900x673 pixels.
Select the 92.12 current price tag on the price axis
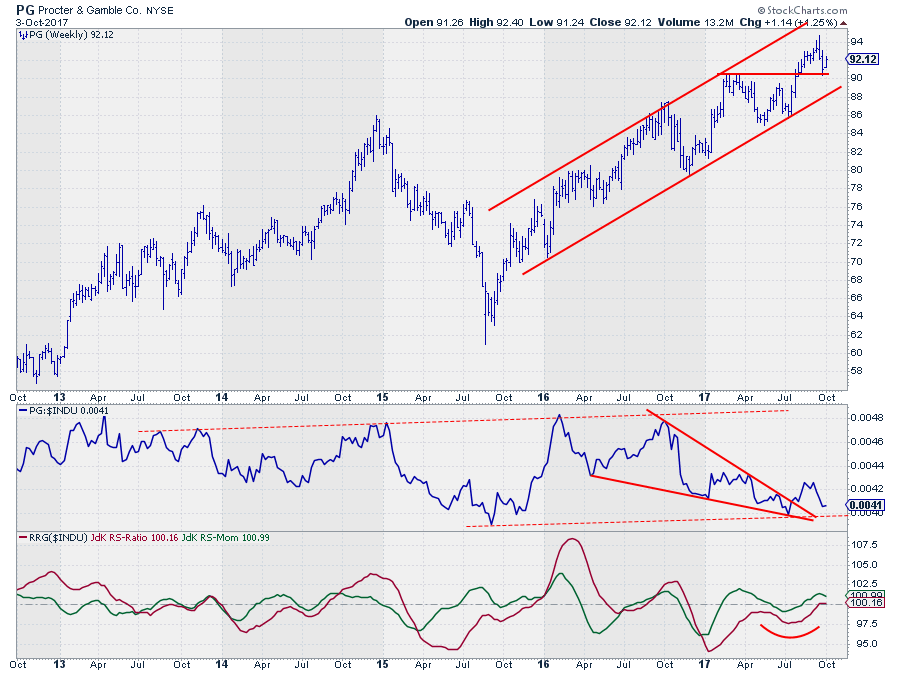pyautogui.click(x=863, y=59)
